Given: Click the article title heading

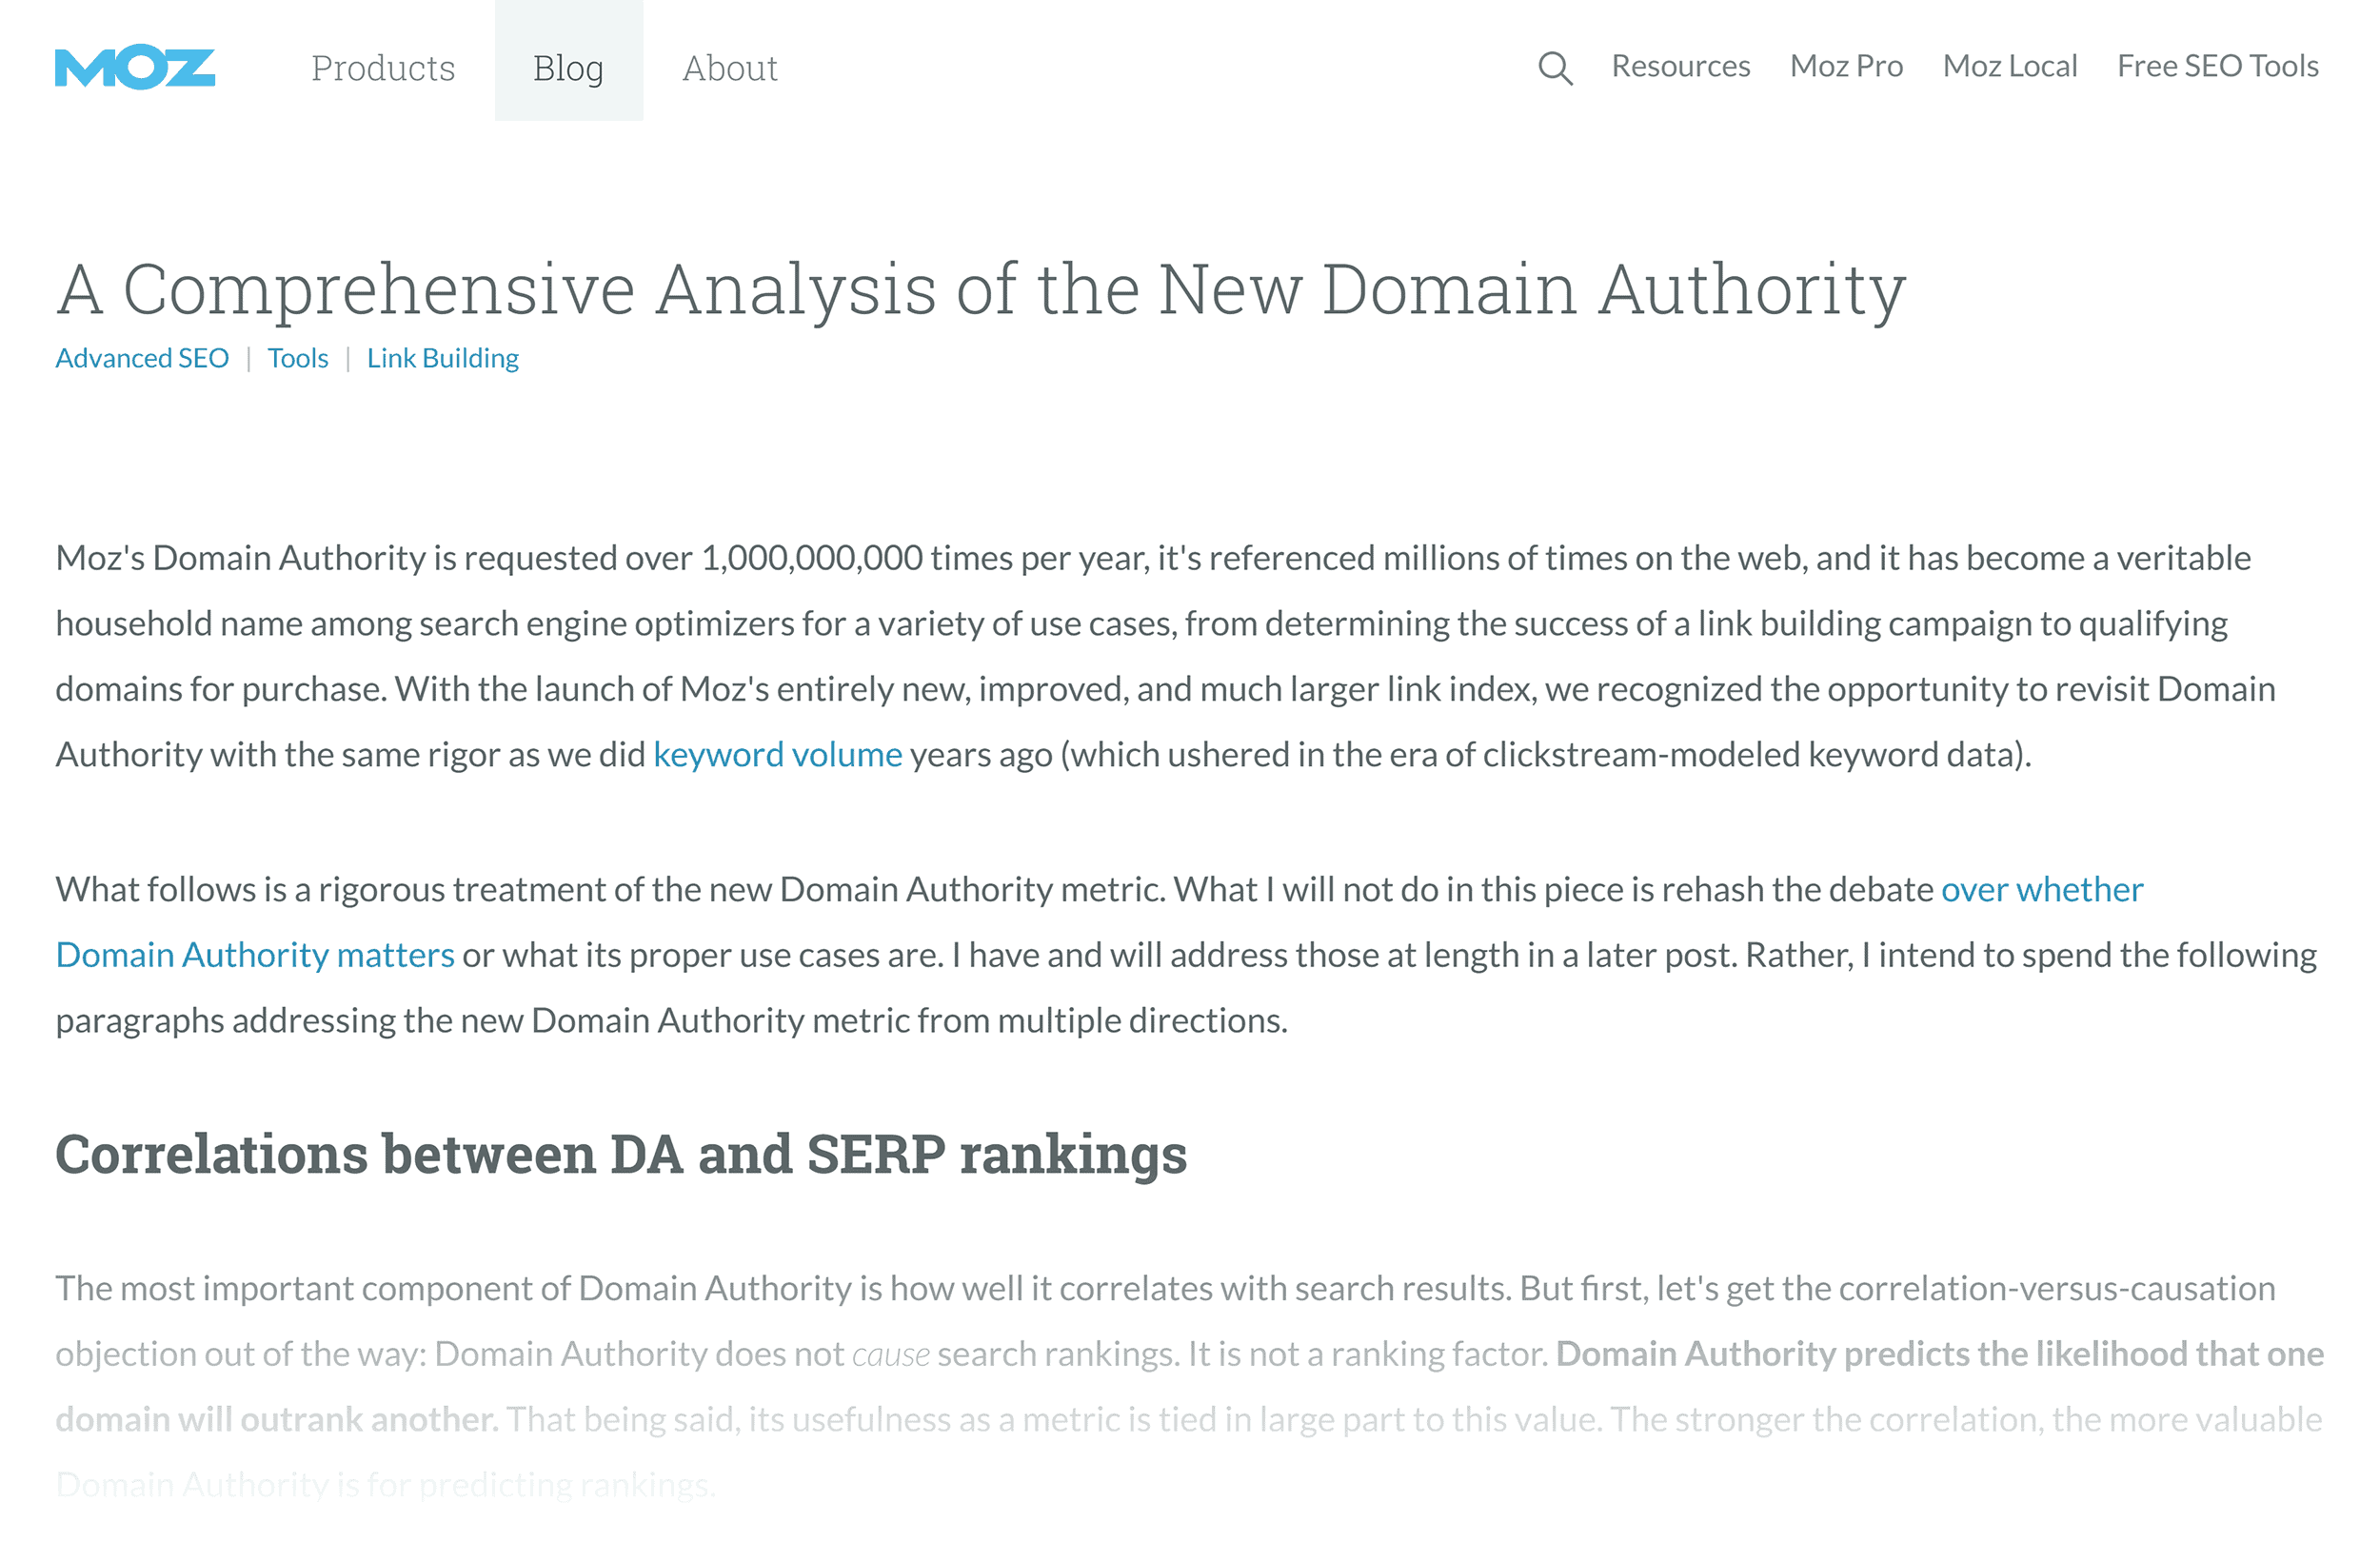Looking at the screenshot, I should point(981,290).
